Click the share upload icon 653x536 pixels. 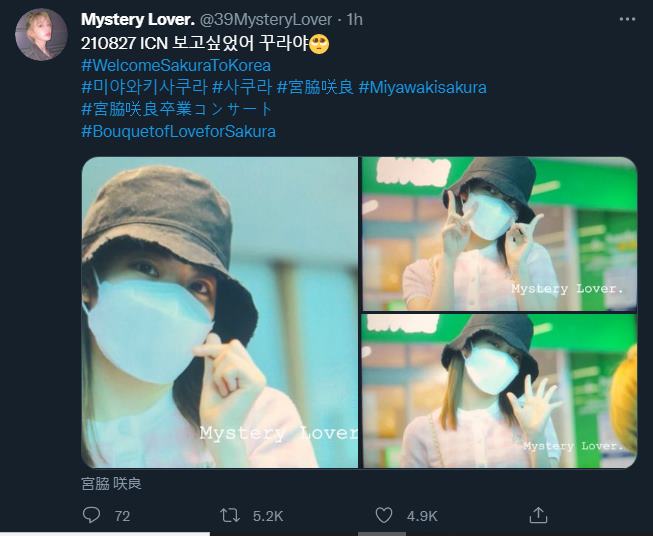(x=538, y=515)
